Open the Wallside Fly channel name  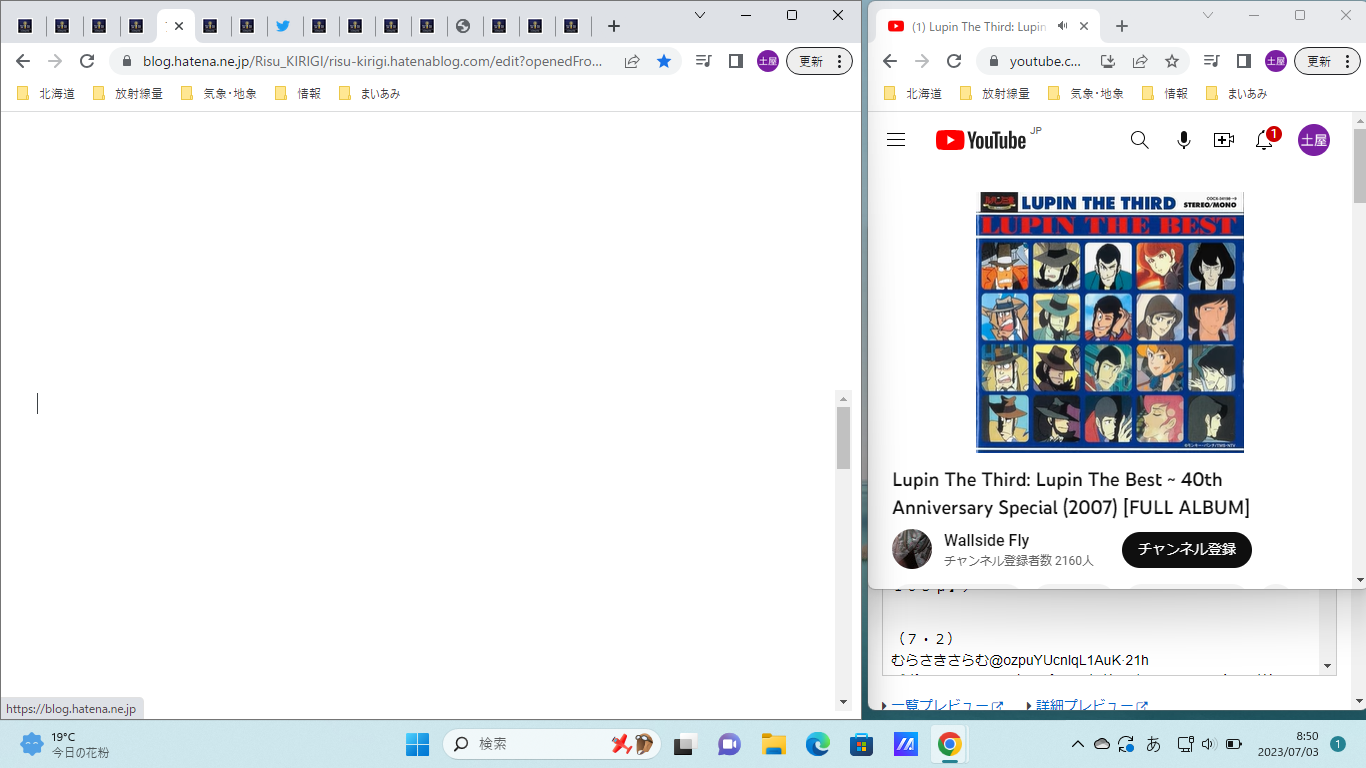pos(986,540)
